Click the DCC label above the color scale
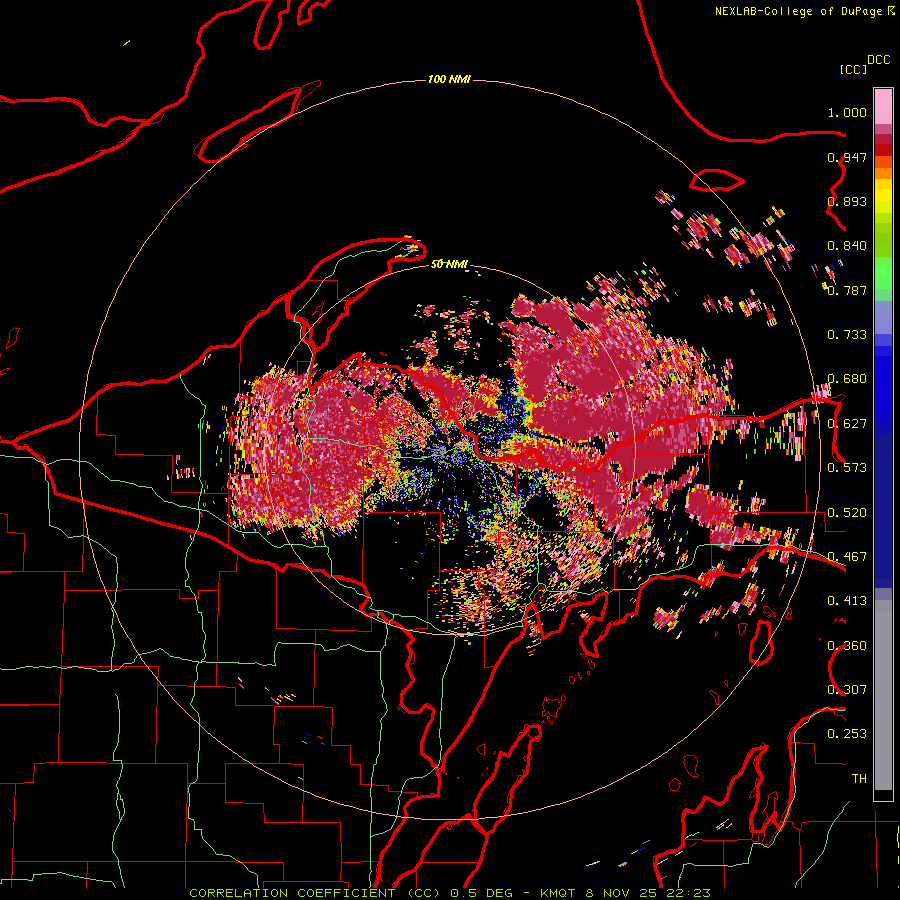 point(878,60)
